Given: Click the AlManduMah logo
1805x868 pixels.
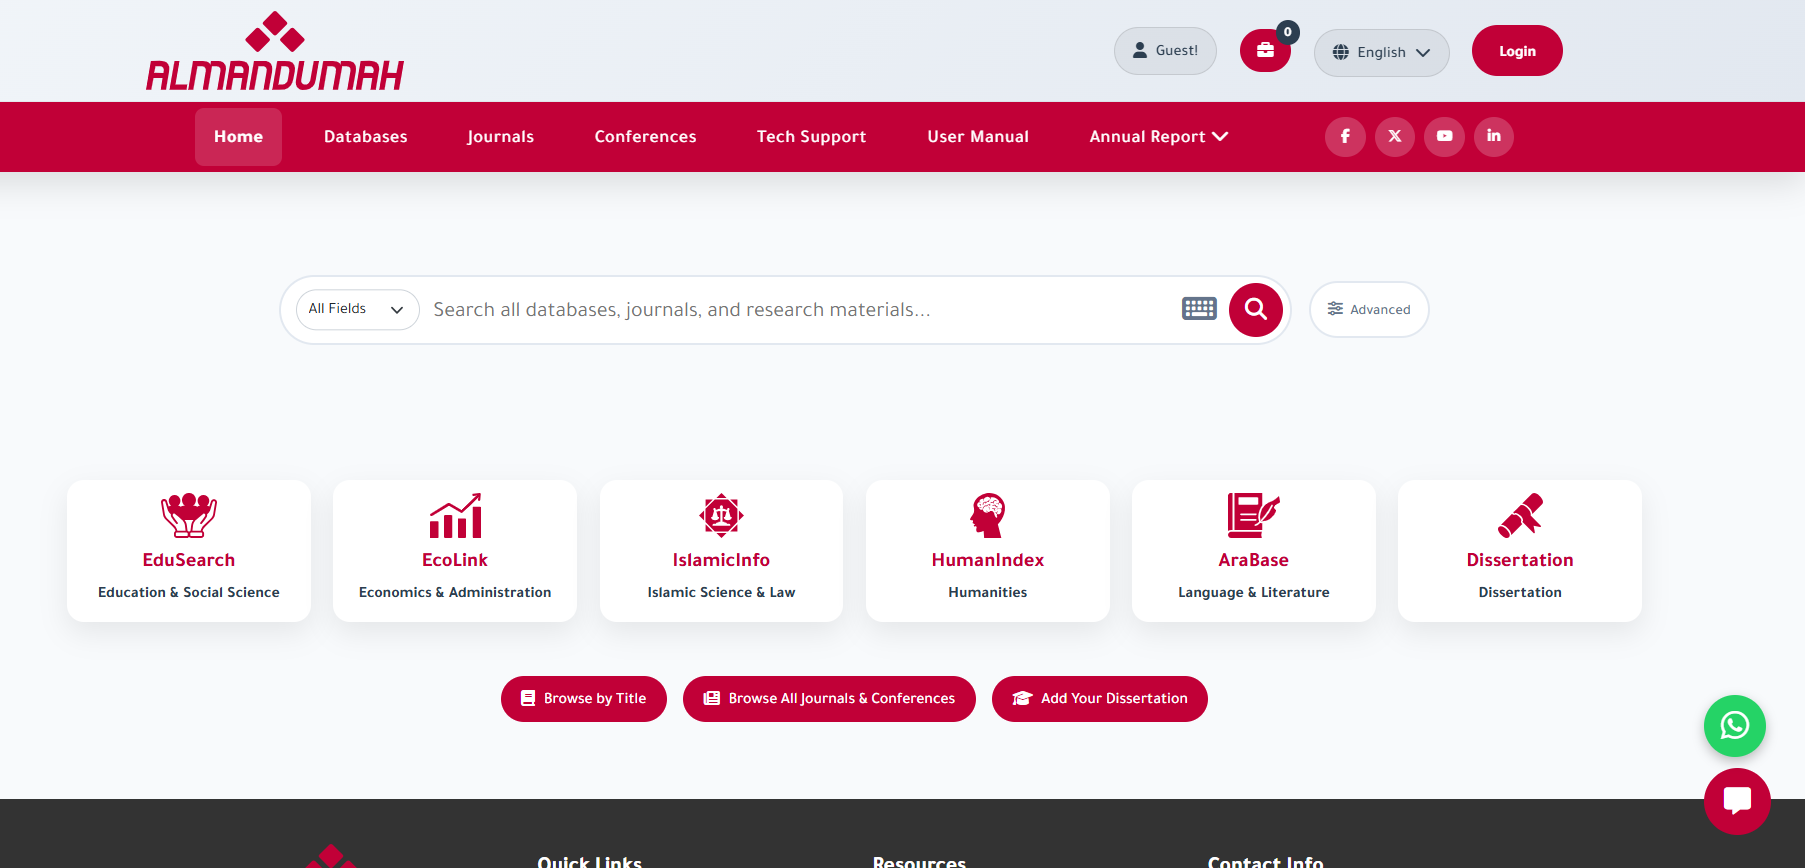Looking at the screenshot, I should (x=275, y=51).
